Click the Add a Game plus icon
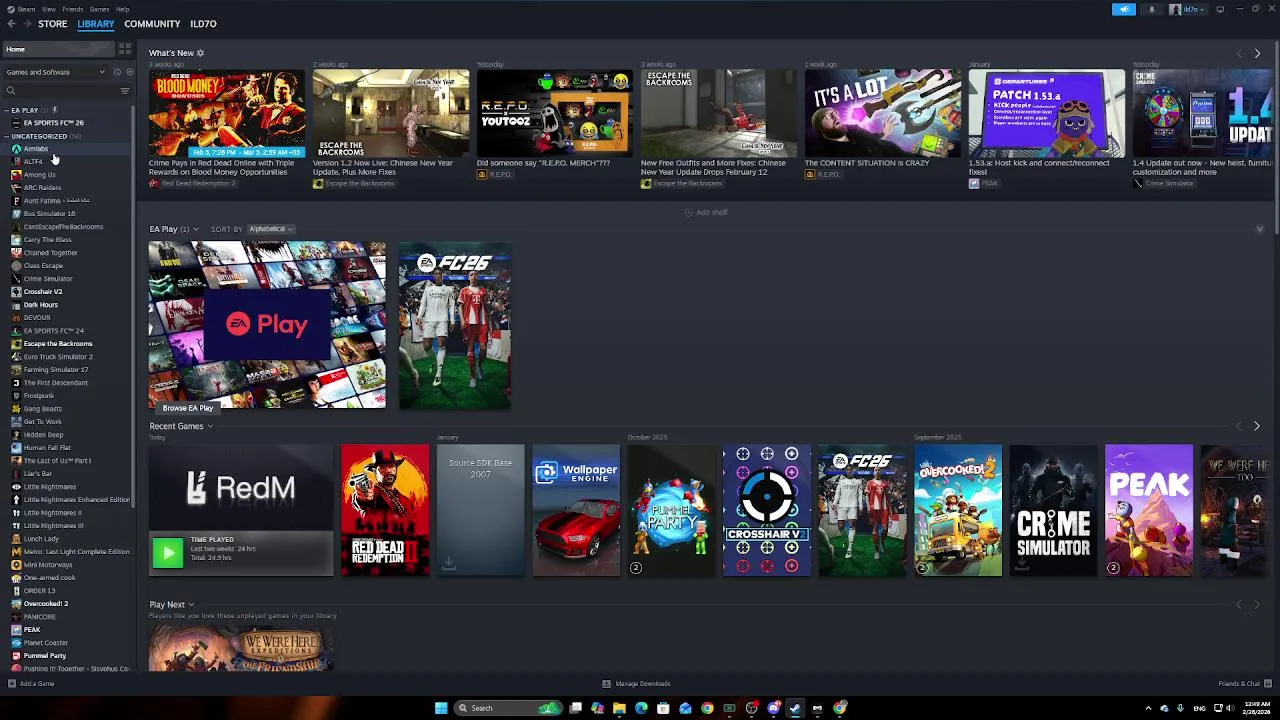 (11, 684)
